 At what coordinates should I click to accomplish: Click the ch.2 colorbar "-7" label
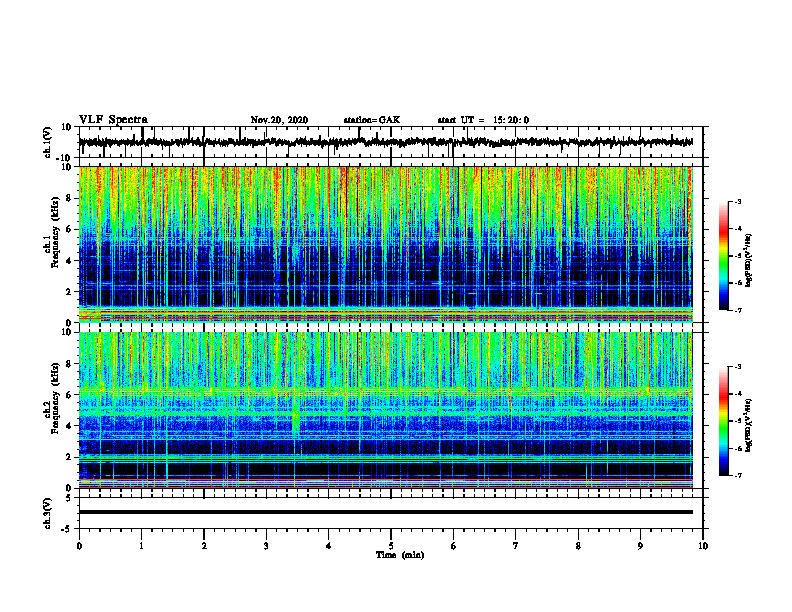coord(737,476)
